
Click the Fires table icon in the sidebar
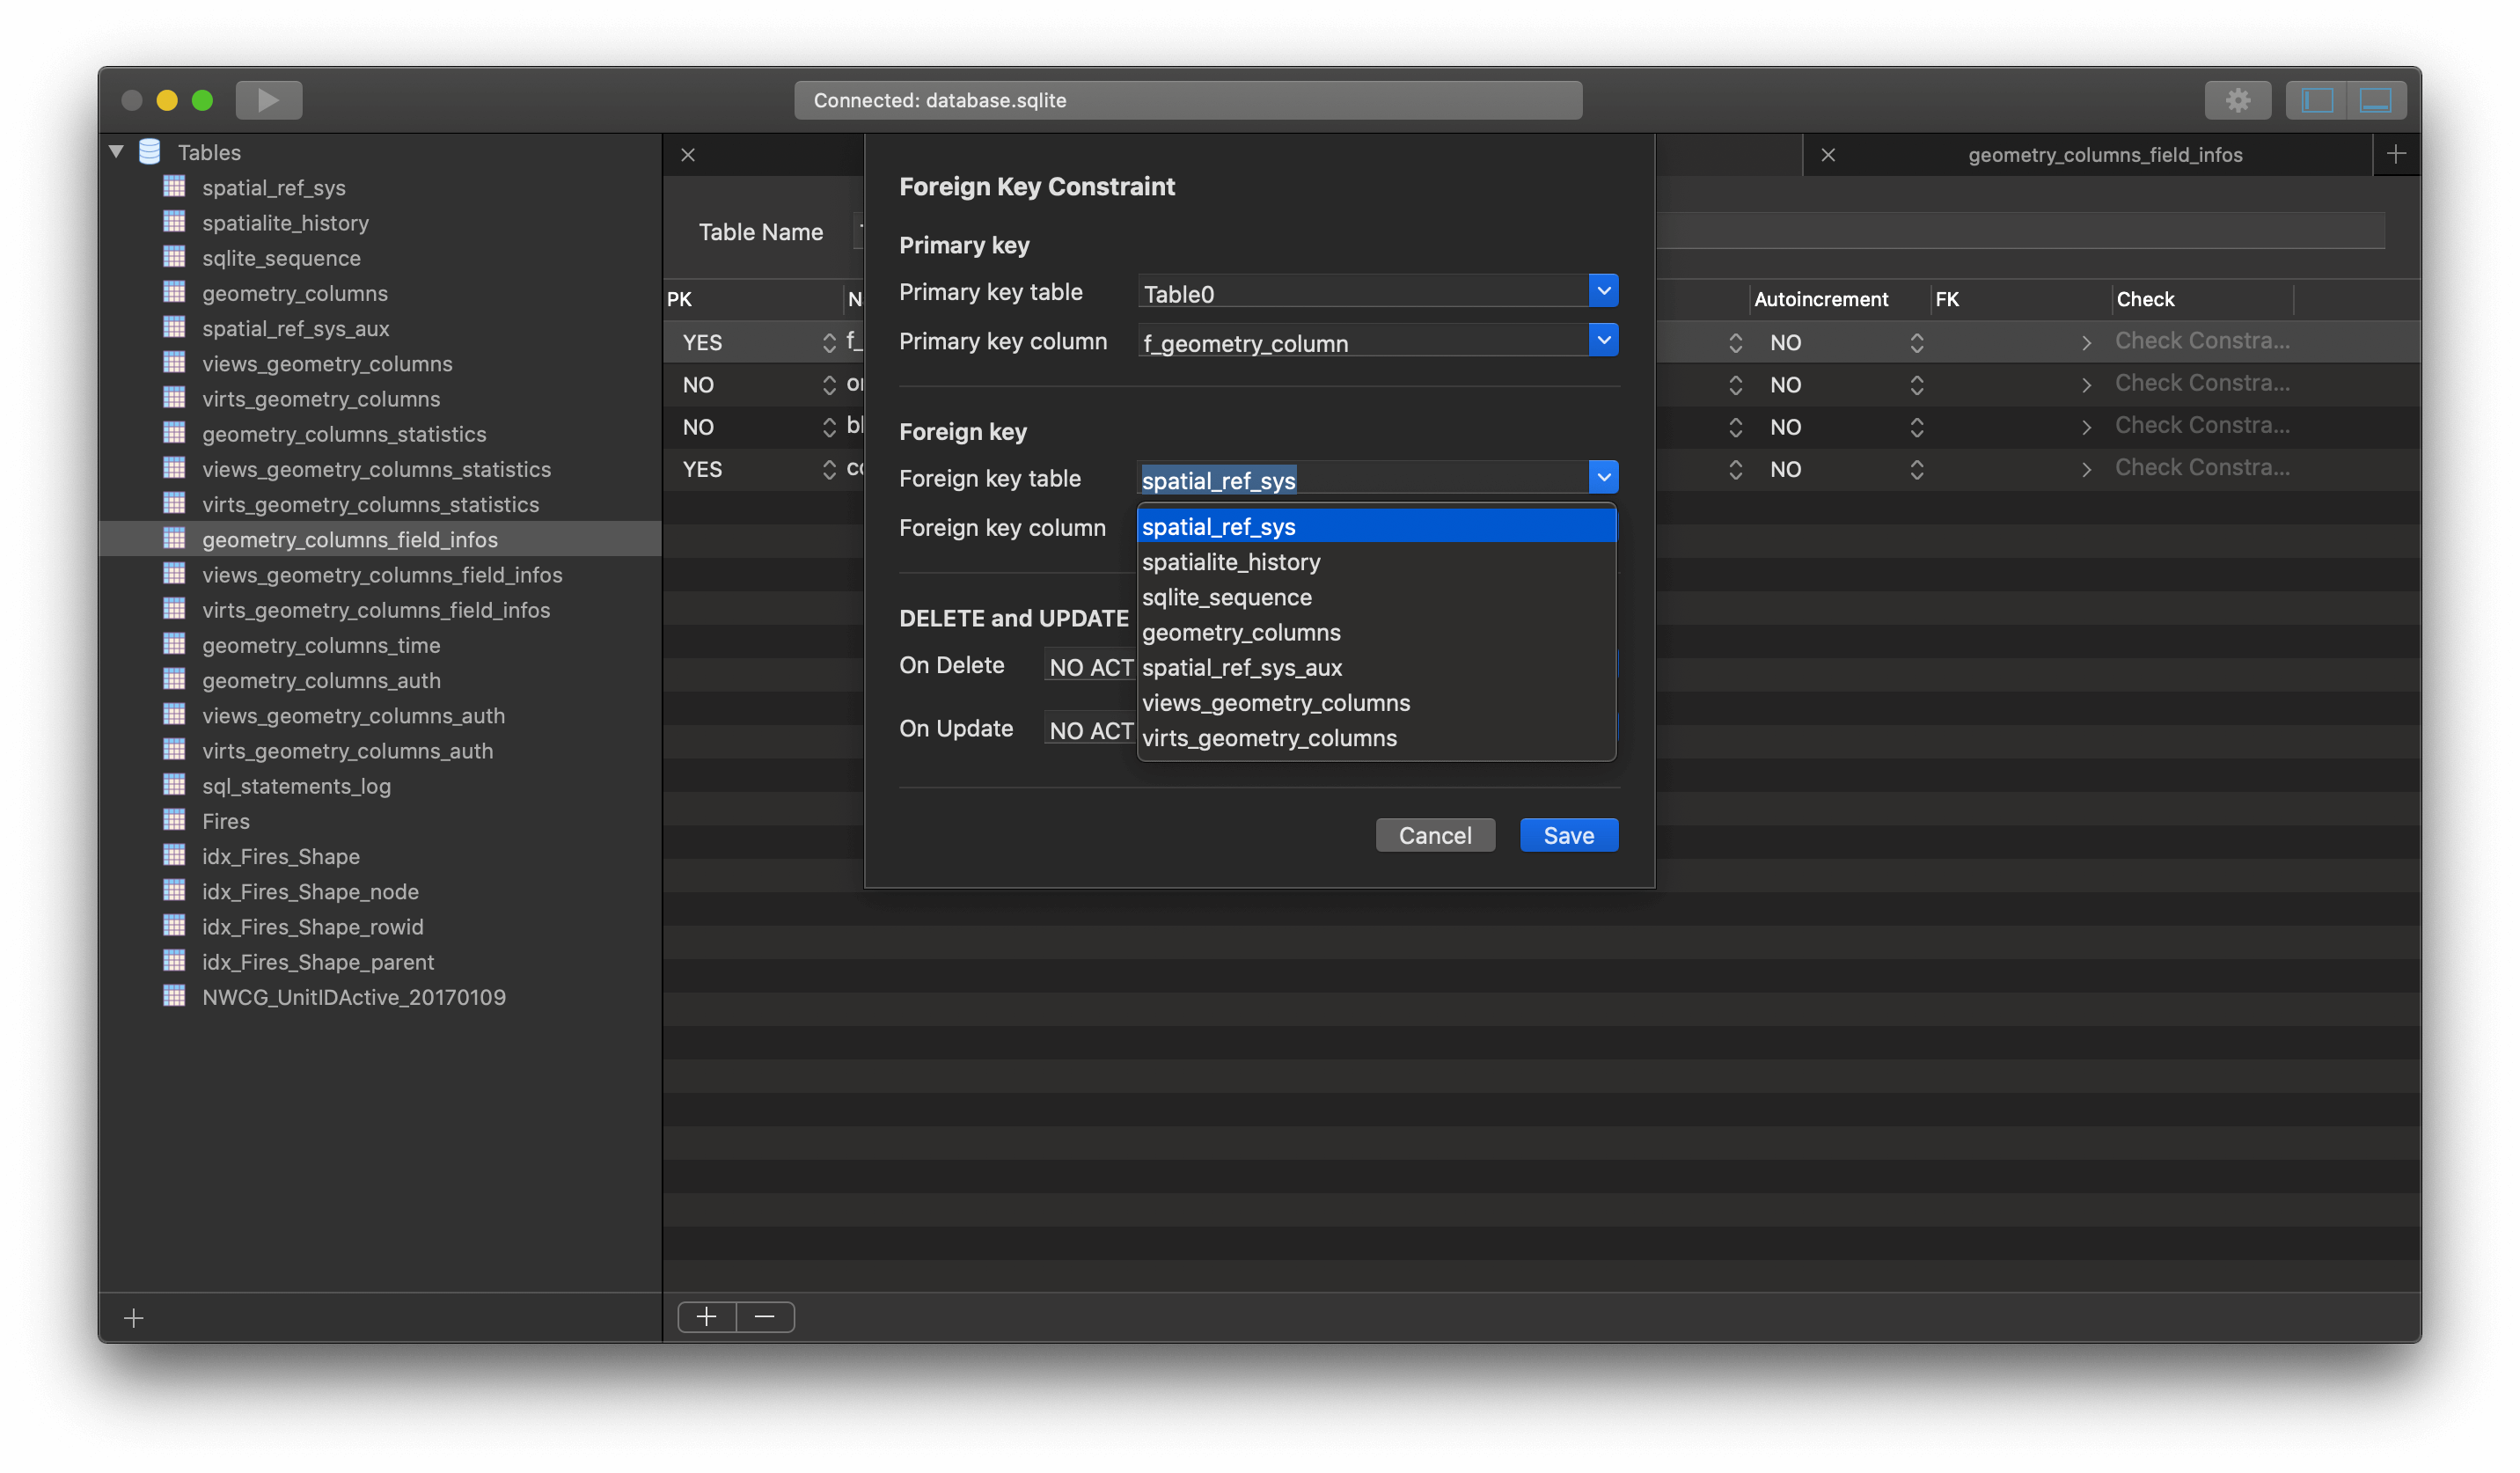(175, 821)
